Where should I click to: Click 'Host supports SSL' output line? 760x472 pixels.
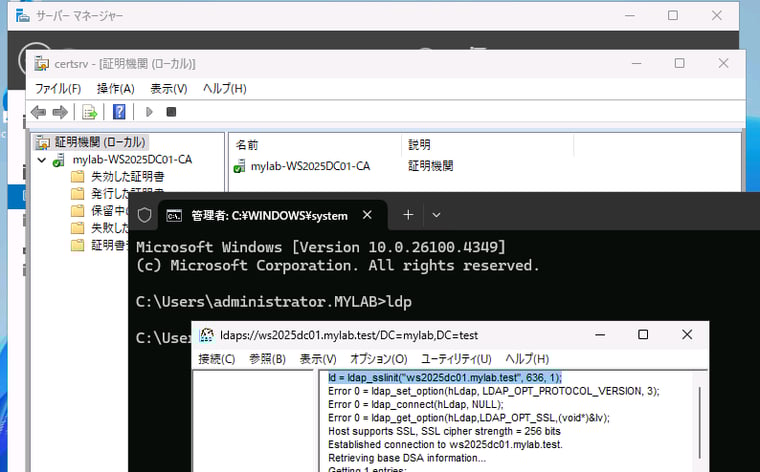pos(444,431)
